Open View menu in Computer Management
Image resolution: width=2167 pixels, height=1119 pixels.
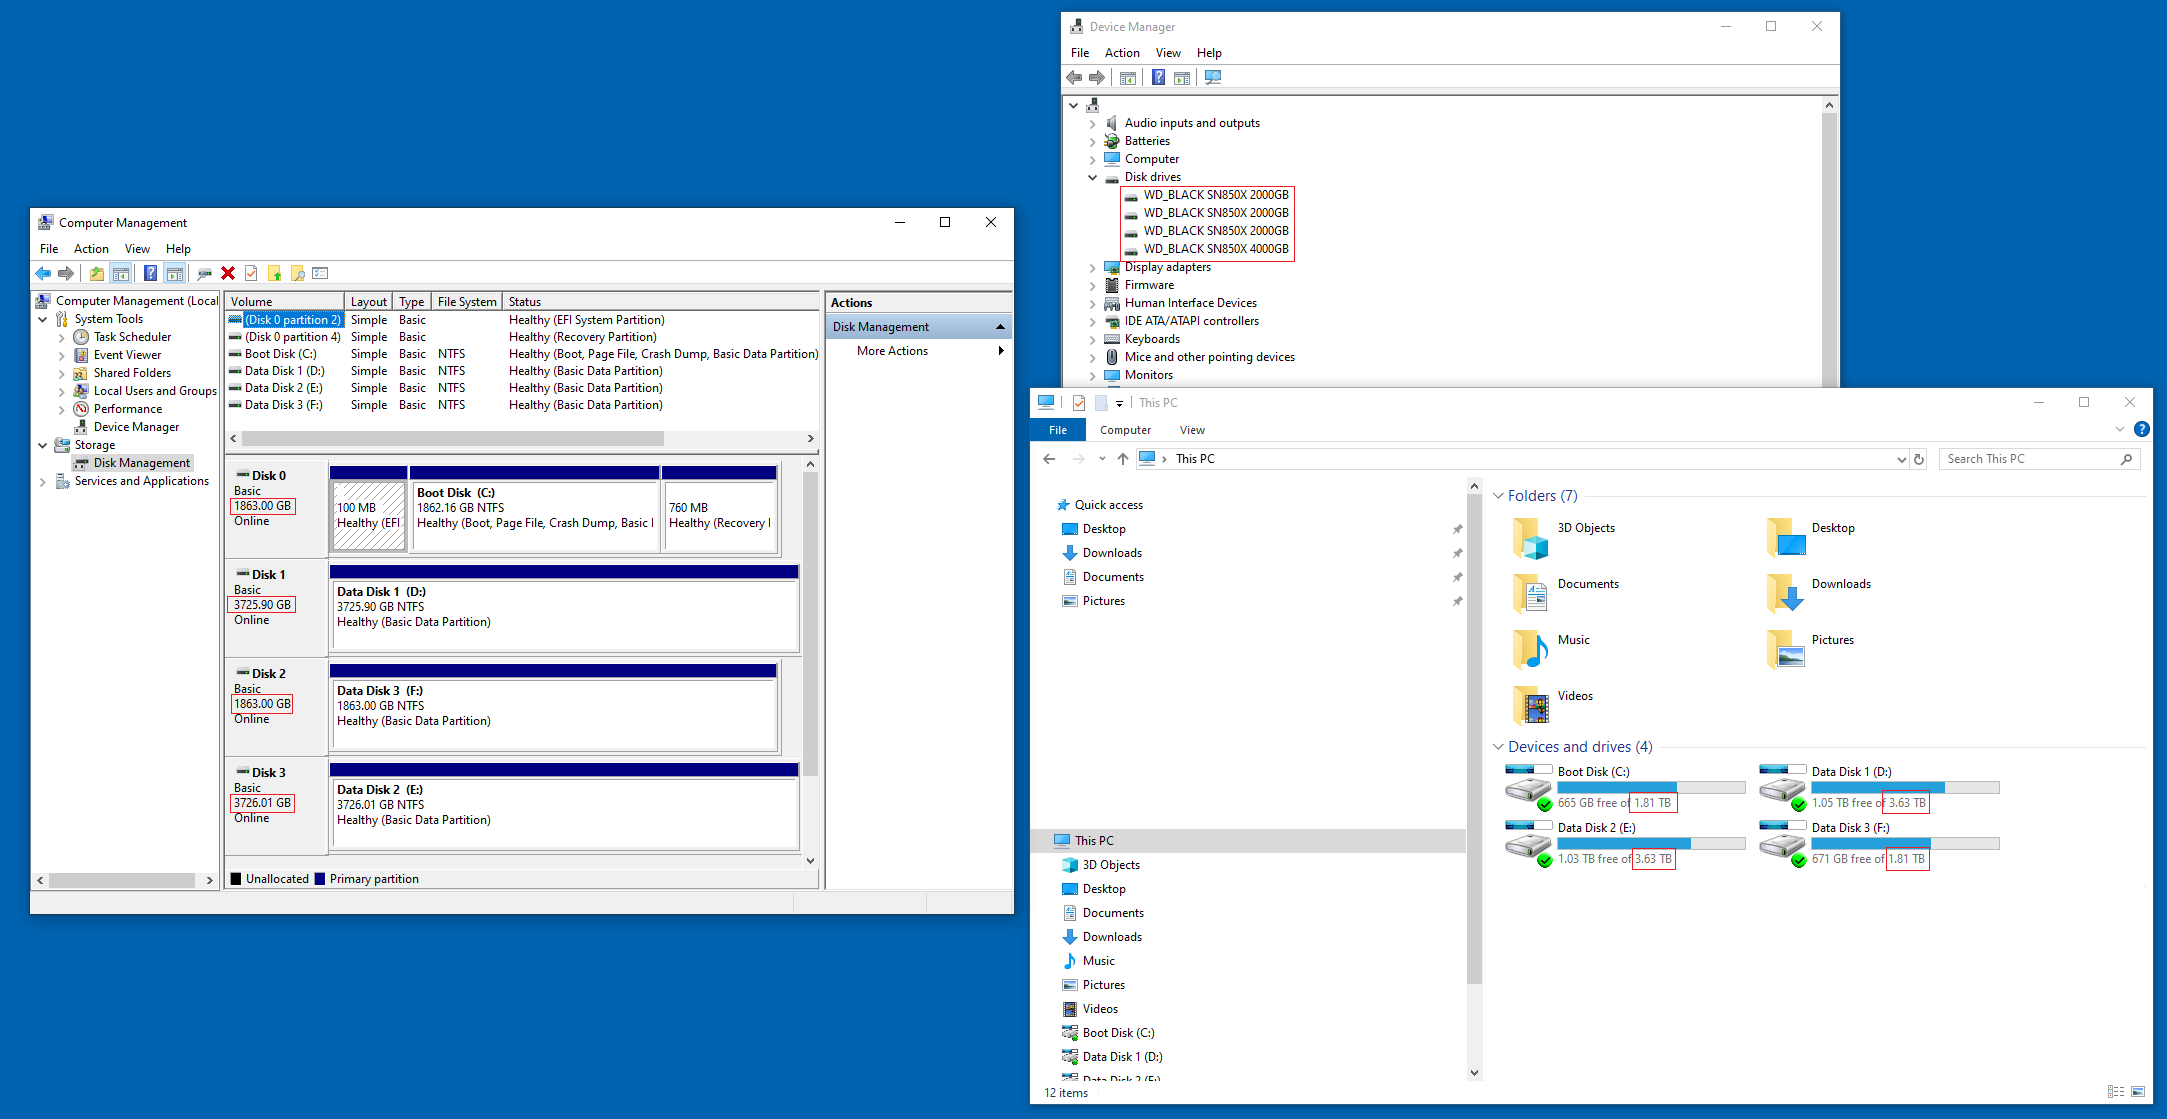click(137, 249)
